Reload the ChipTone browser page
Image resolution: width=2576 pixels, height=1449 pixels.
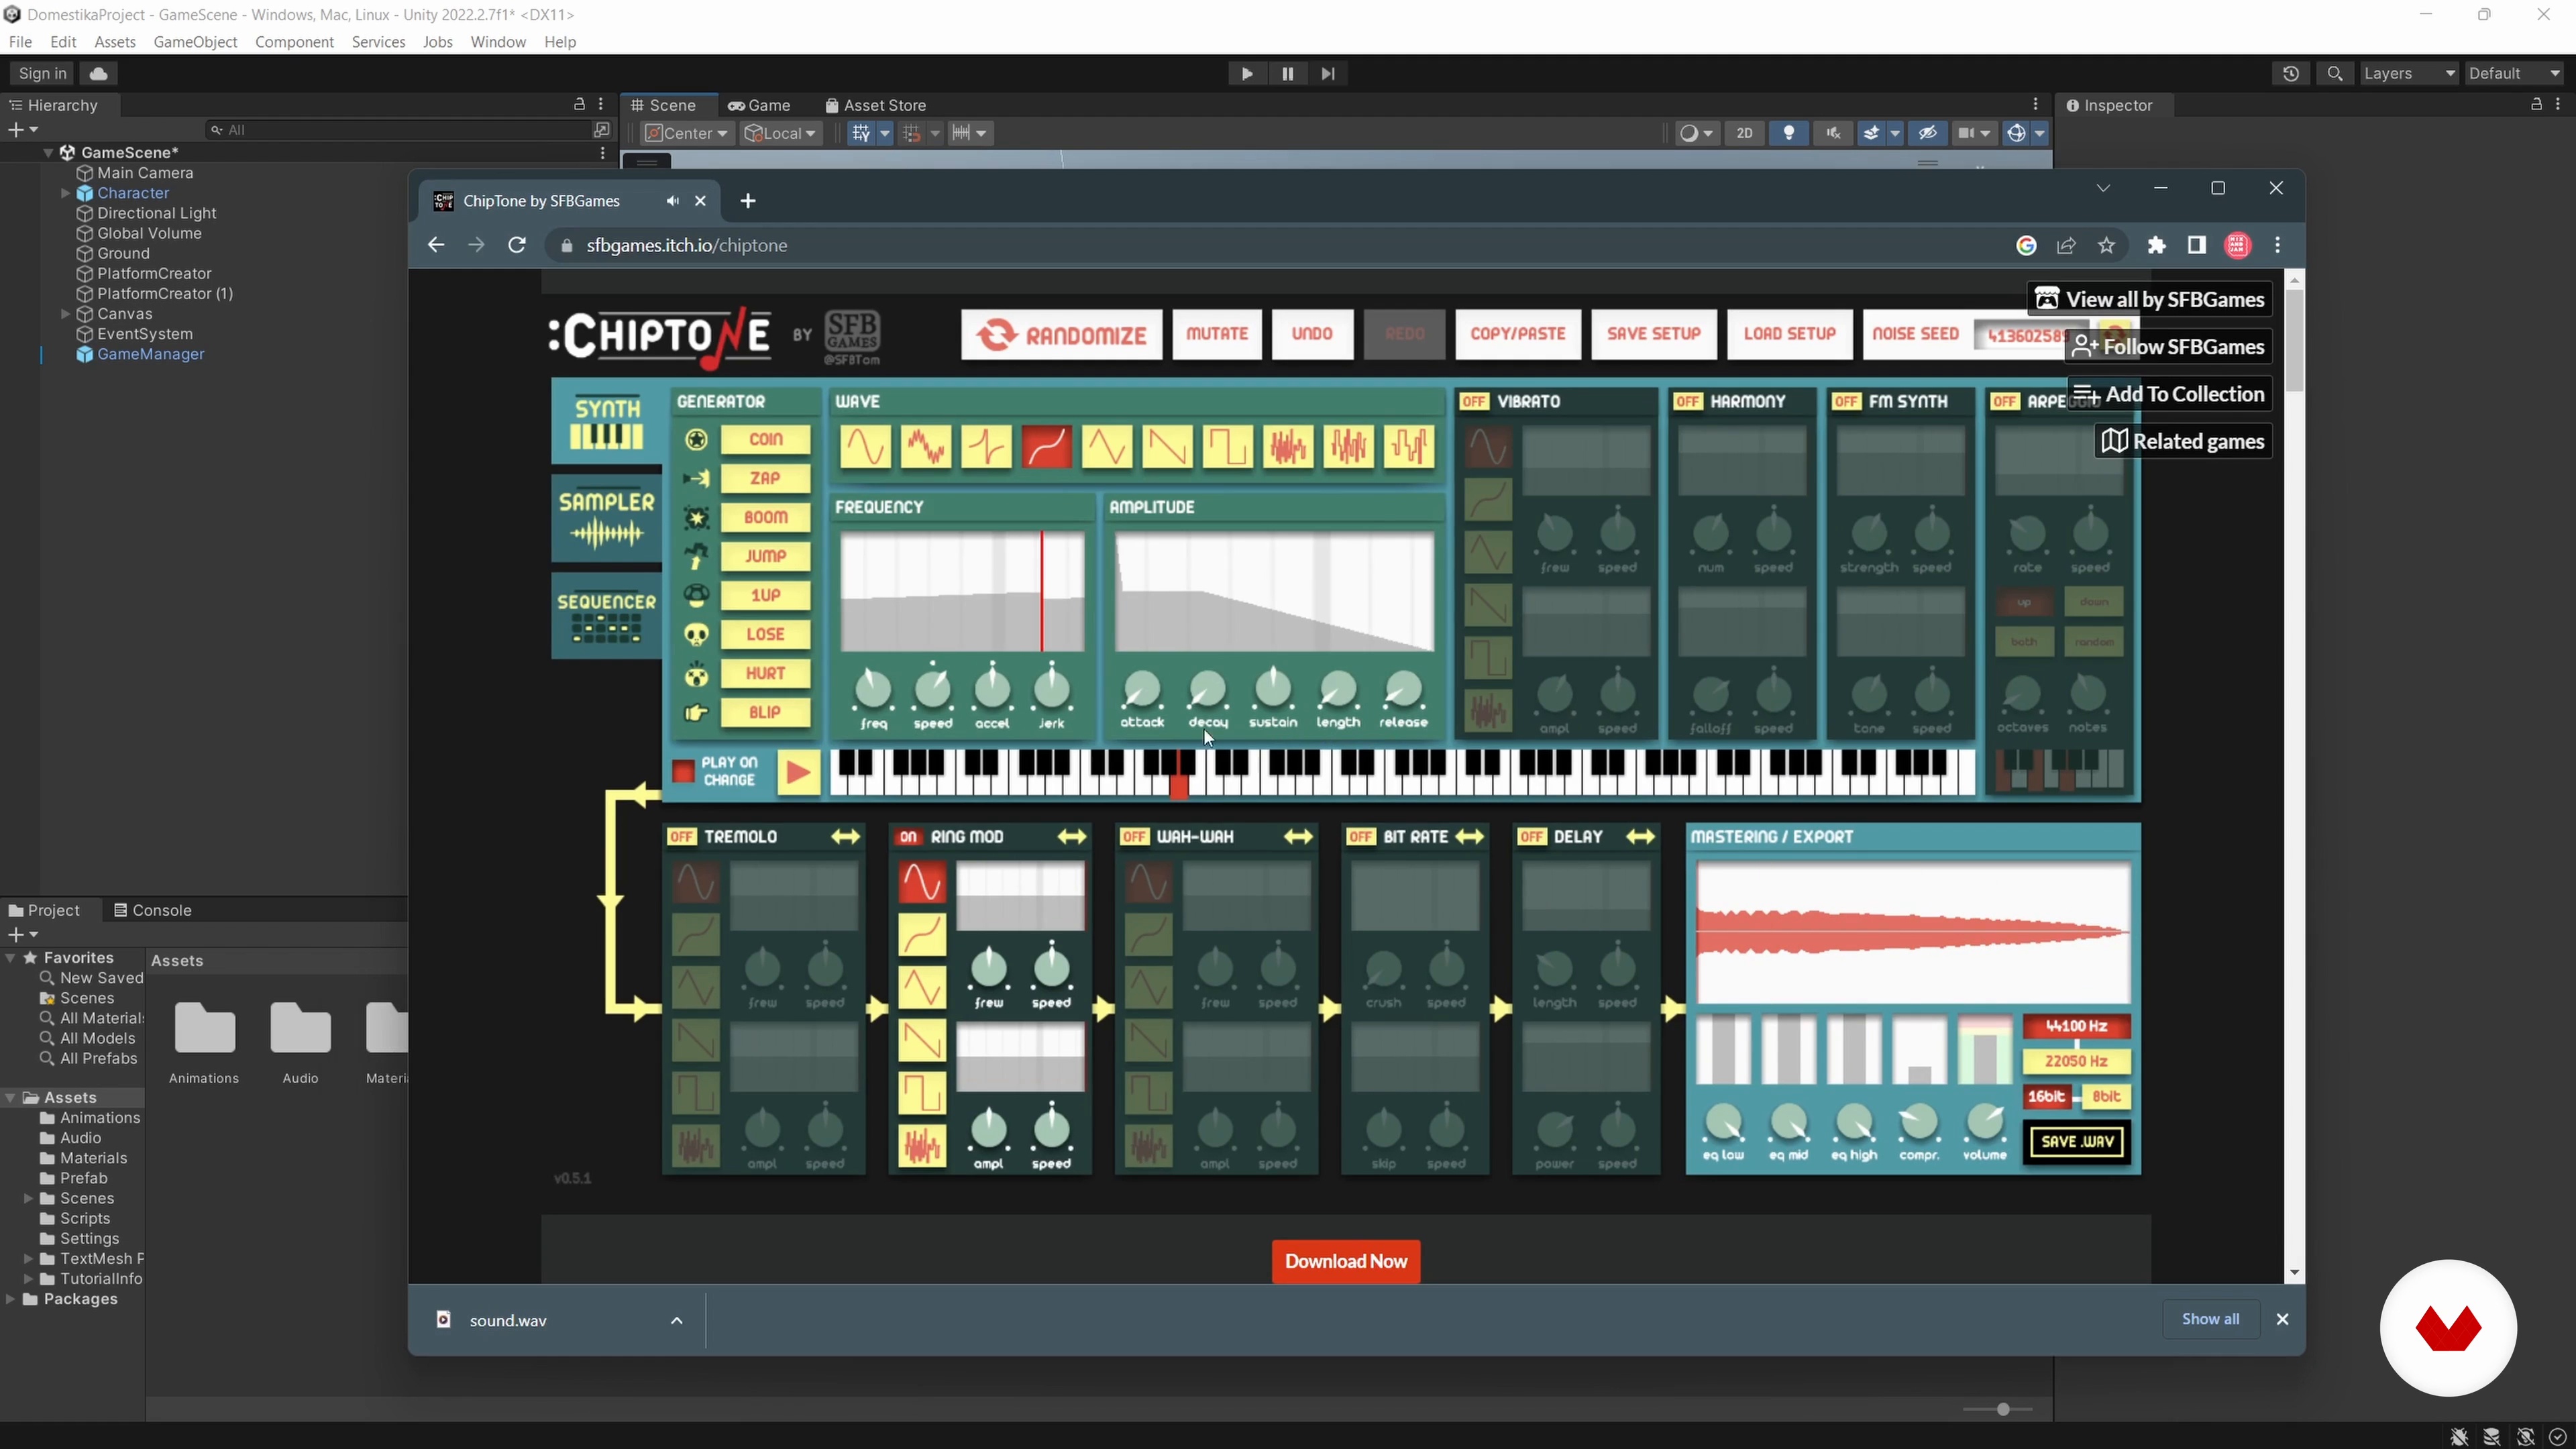[x=517, y=245]
